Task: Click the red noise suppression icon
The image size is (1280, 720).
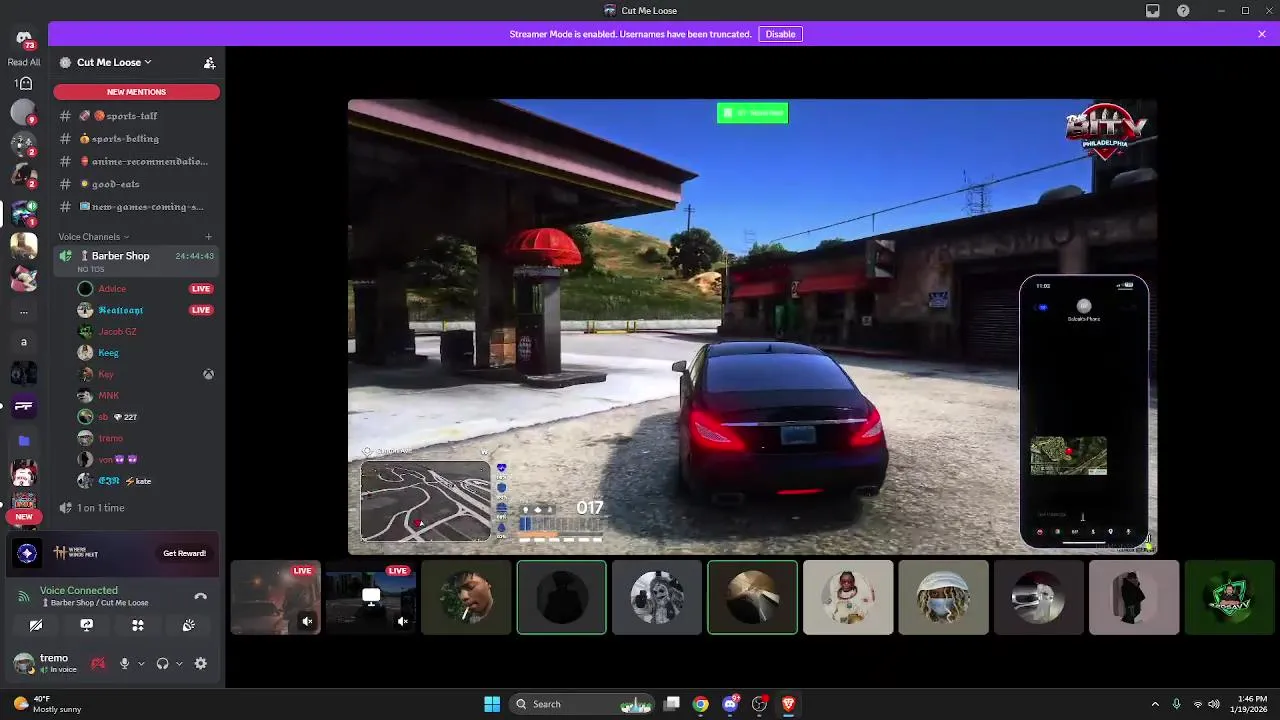Action: (x=98, y=663)
